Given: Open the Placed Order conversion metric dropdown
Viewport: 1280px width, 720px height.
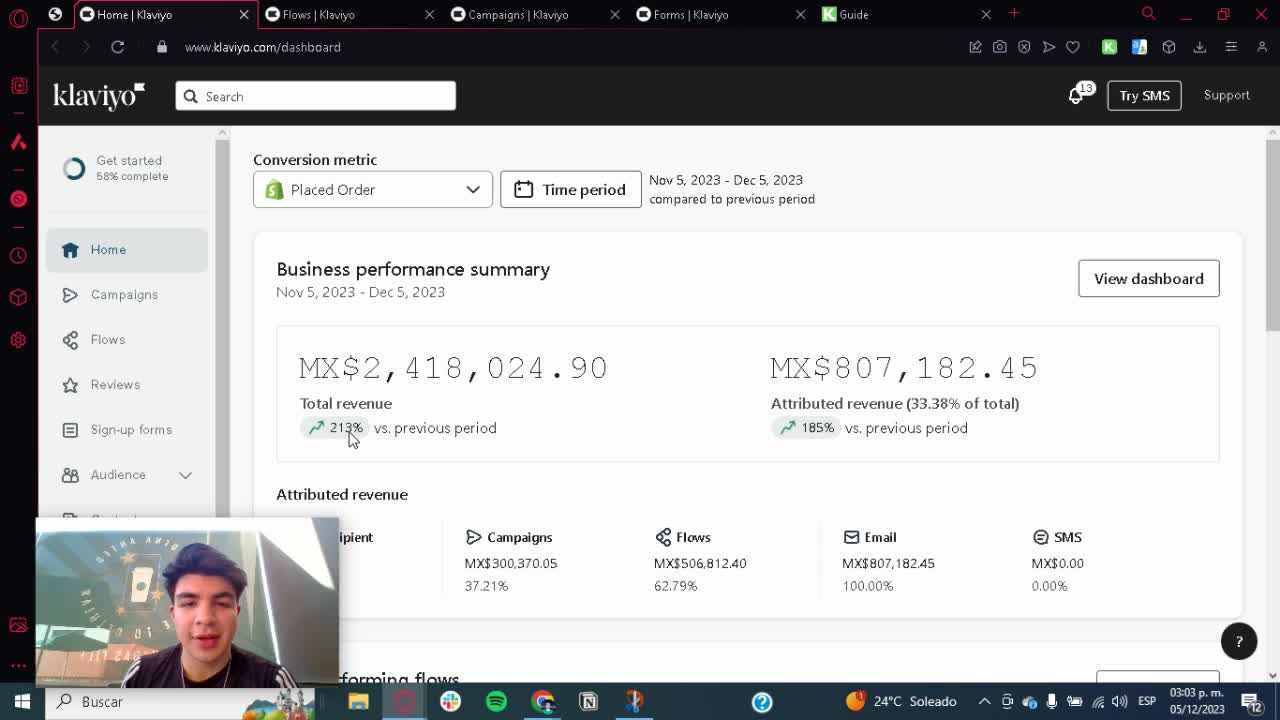Looking at the screenshot, I should coord(372,190).
